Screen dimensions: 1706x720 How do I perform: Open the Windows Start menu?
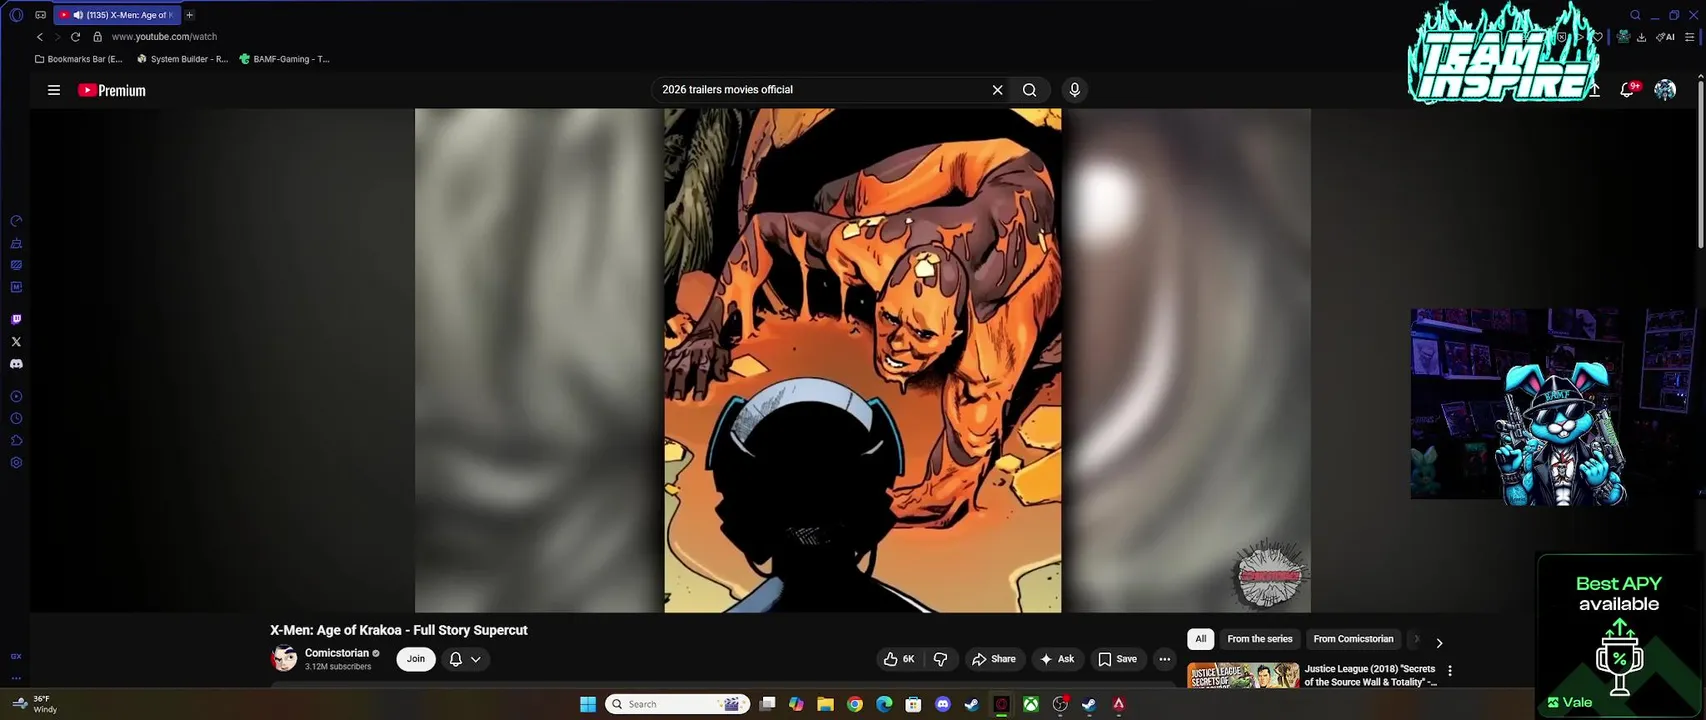(588, 704)
